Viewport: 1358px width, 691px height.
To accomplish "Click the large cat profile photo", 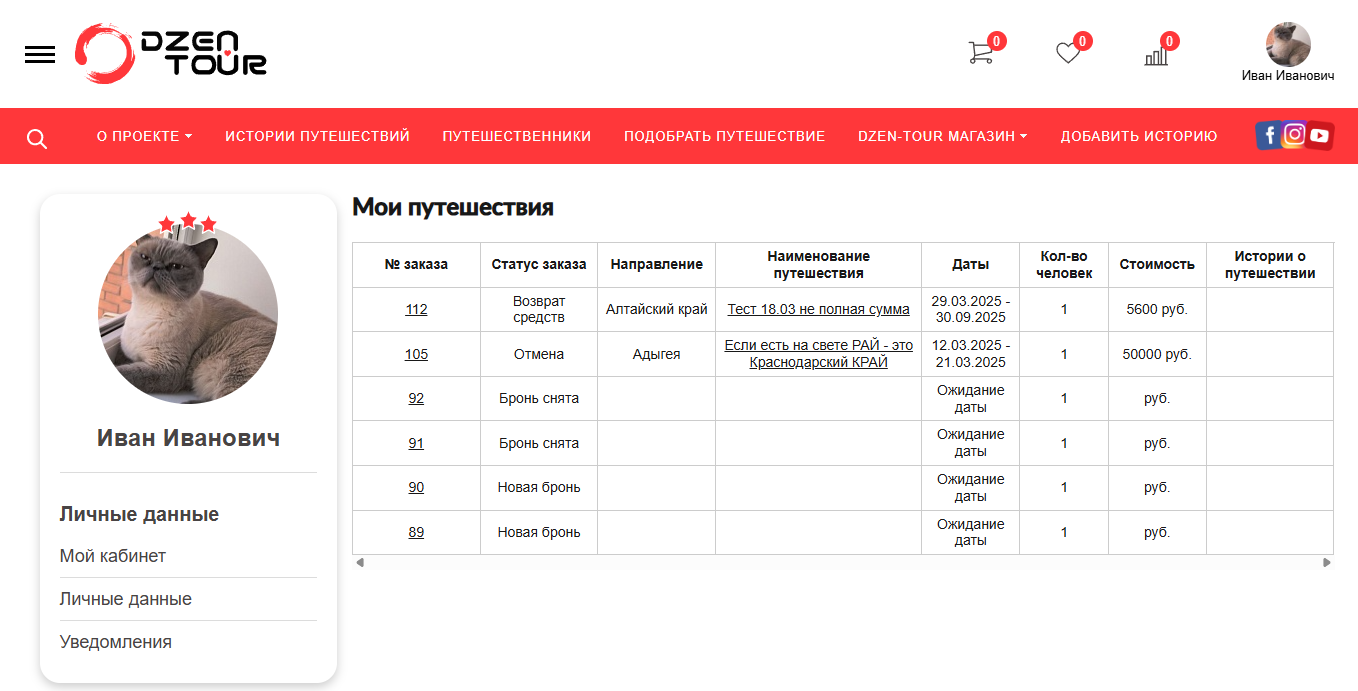I will point(188,314).
